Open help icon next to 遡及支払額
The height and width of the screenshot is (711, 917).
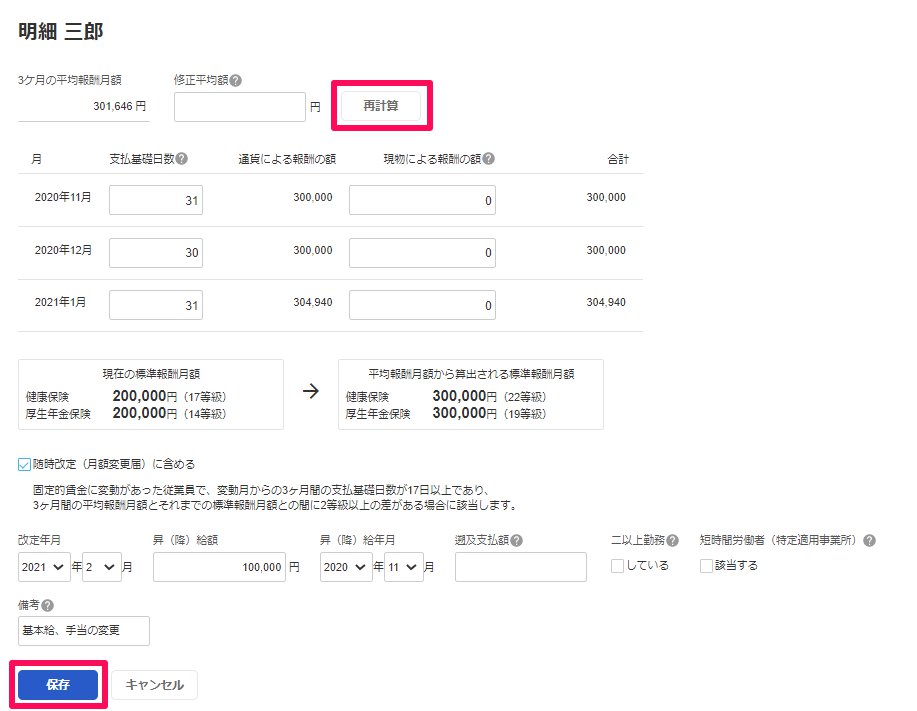tap(516, 540)
